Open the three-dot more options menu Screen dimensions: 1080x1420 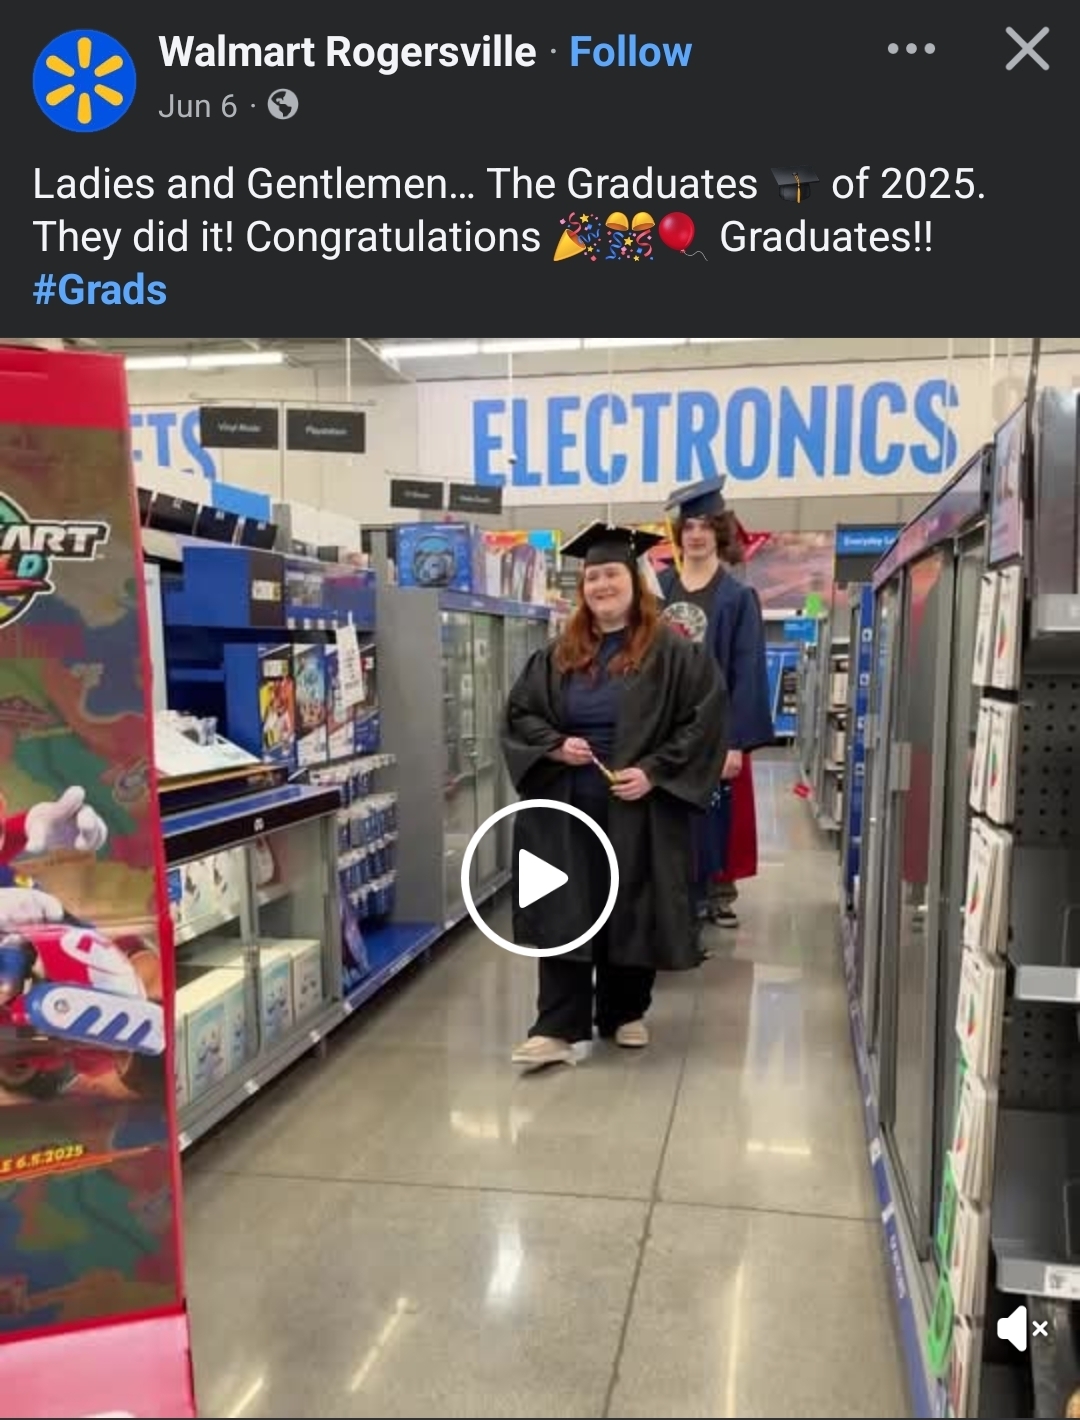(x=911, y=49)
